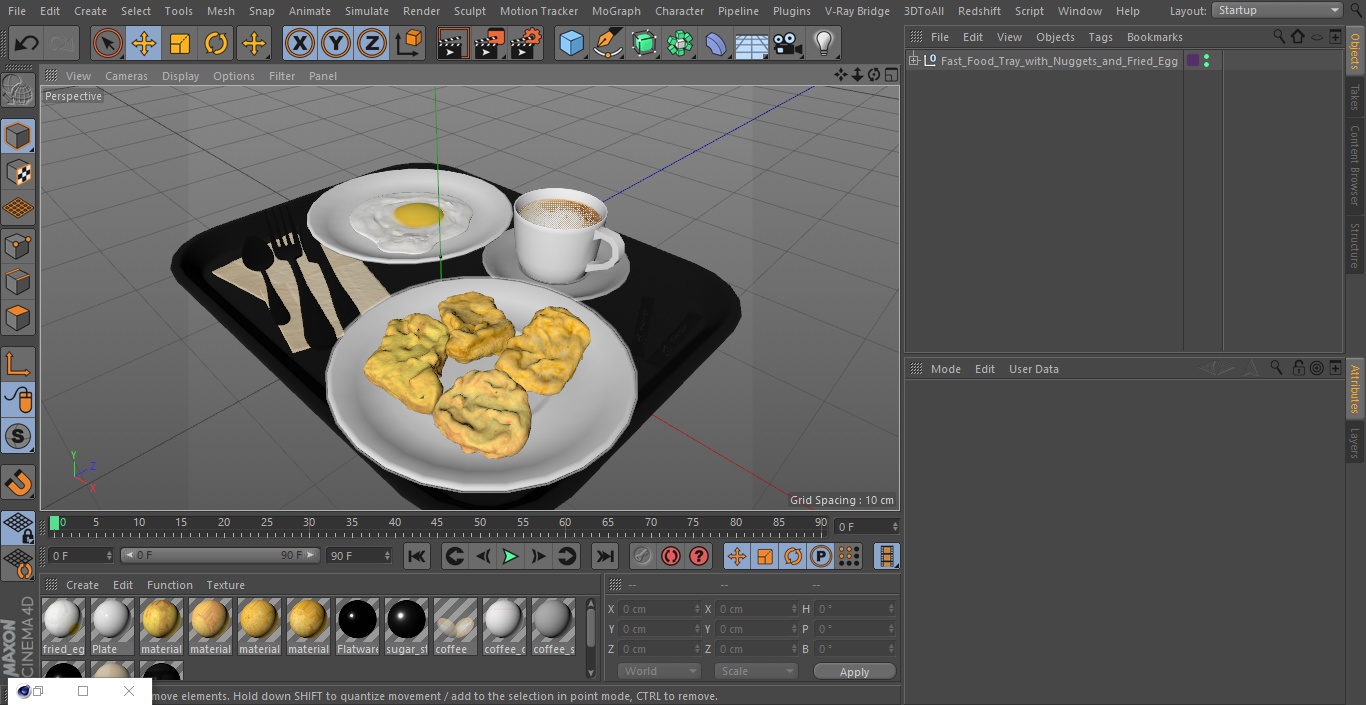
Task: Toggle the X axis lock
Action: [x=300, y=43]
